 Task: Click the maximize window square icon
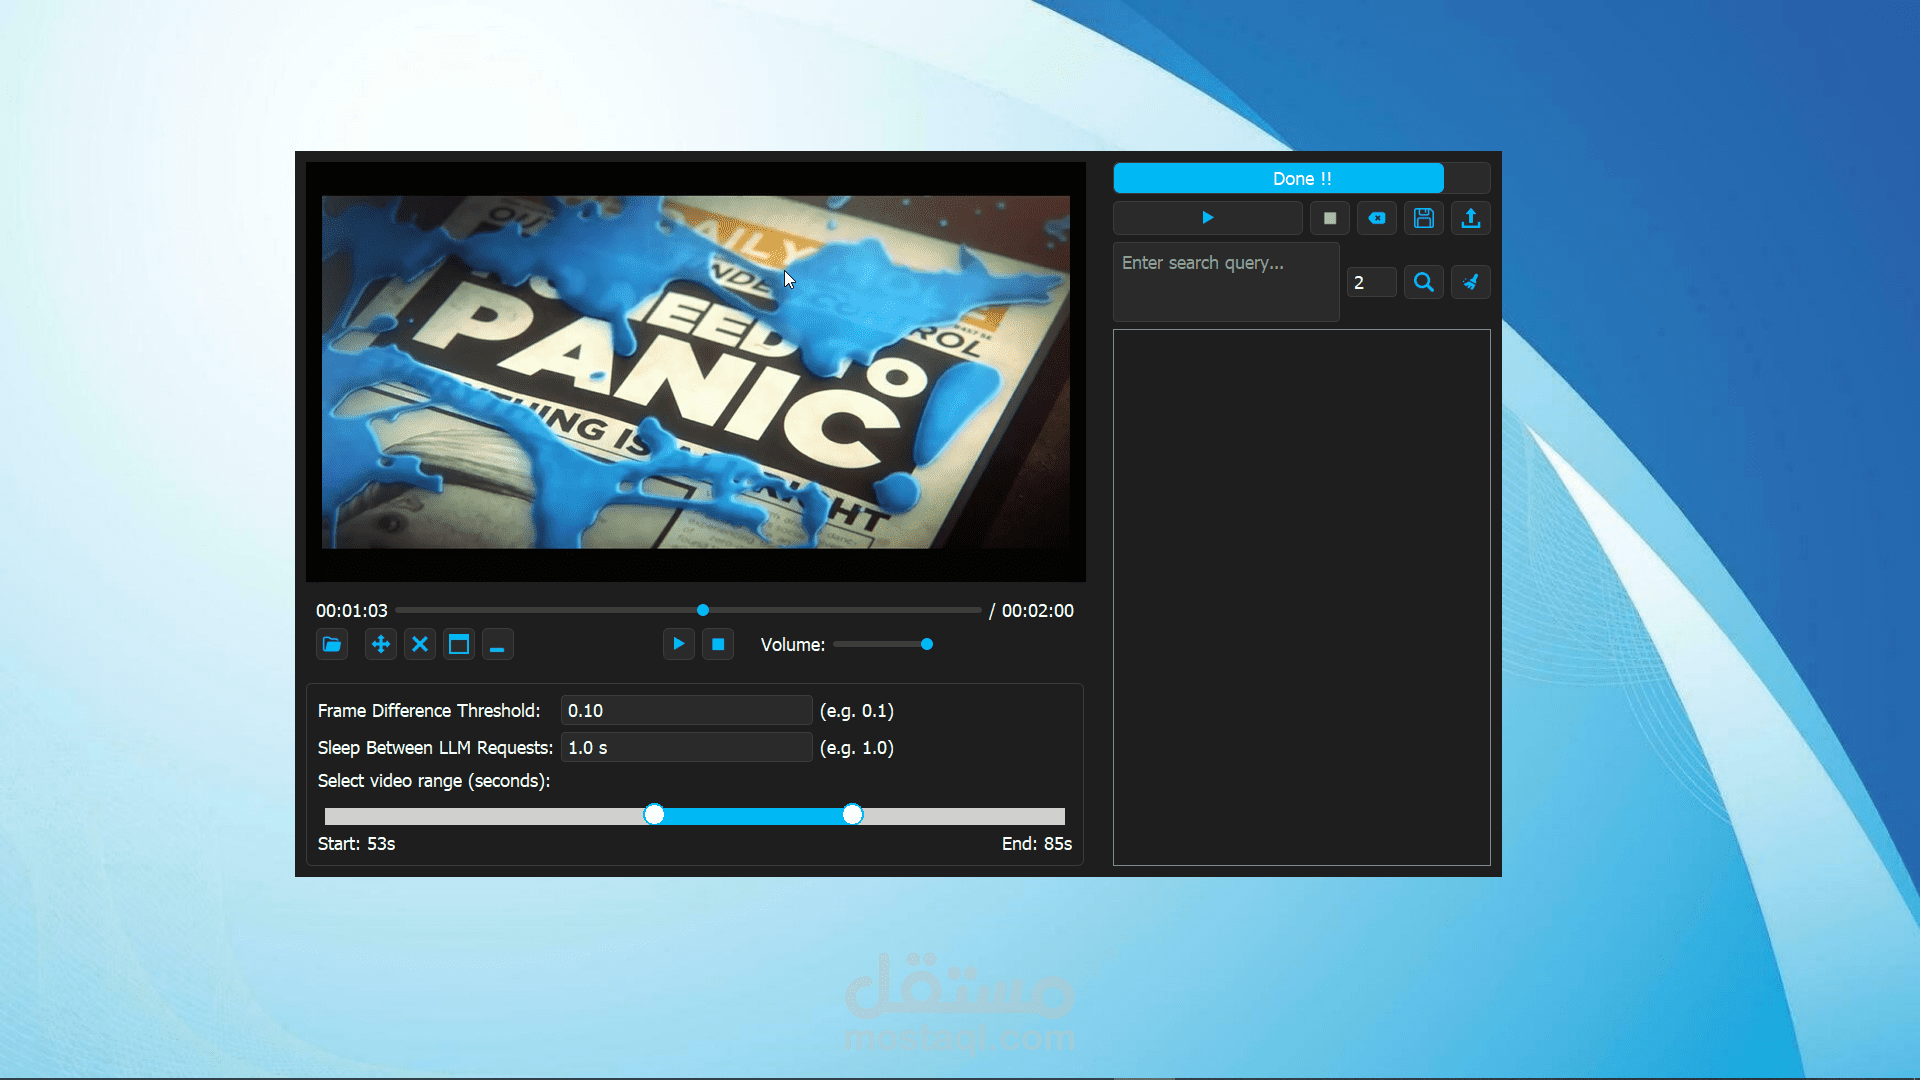[x=459, y=644]
